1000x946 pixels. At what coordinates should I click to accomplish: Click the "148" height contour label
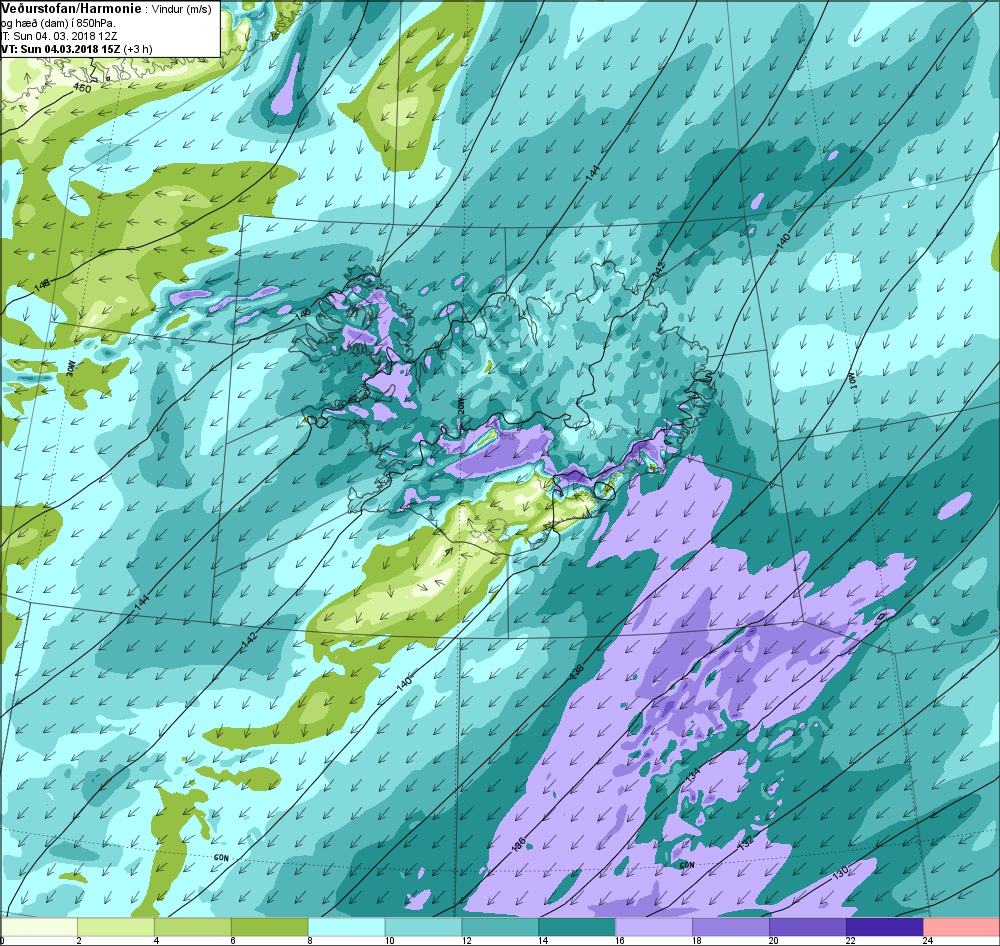tap(43, 286)
